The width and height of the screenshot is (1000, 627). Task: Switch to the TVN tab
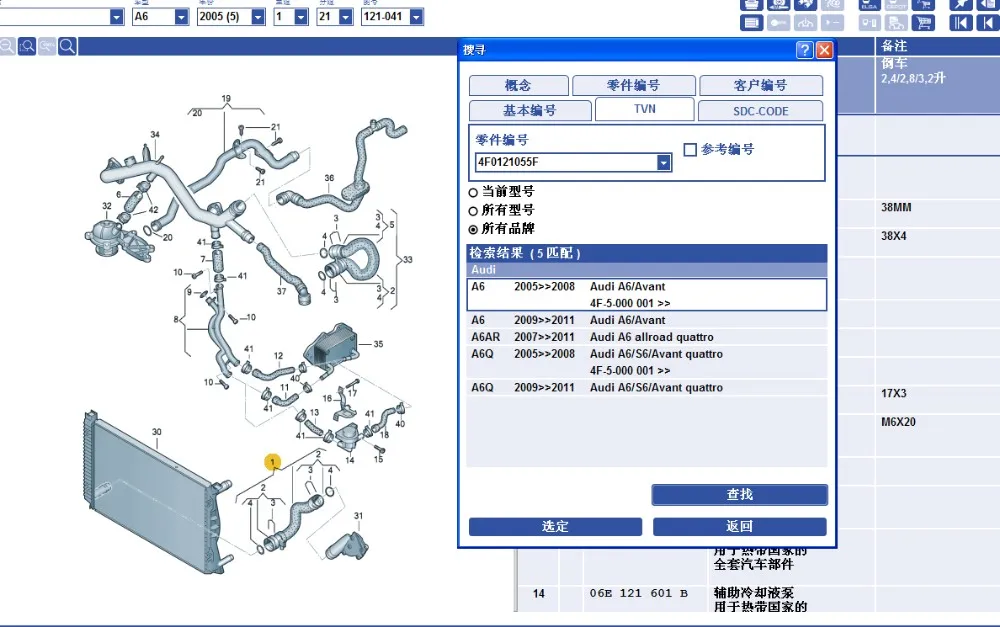coord(645,109)
